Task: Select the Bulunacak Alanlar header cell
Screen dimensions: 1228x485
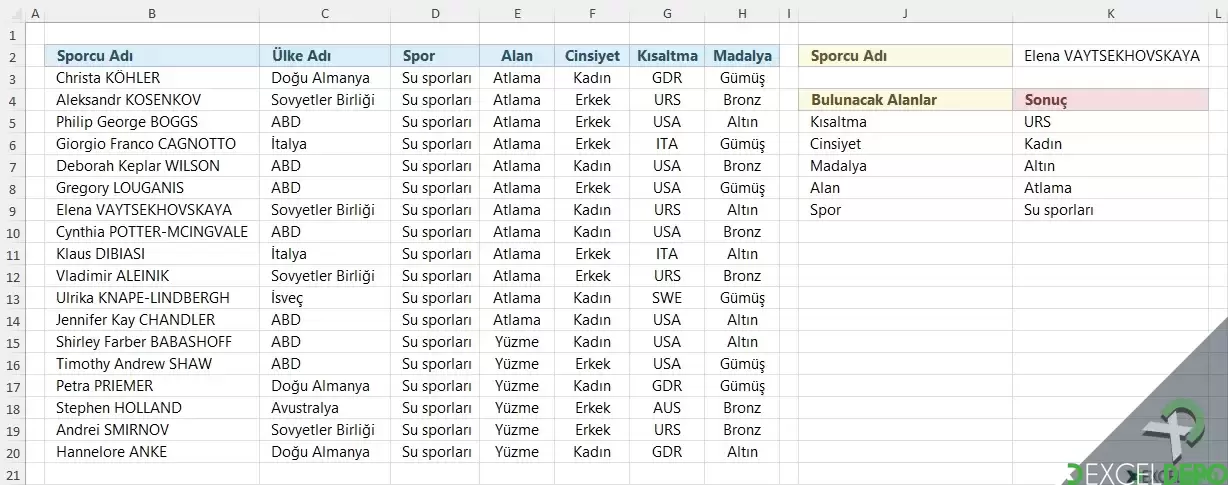Action: [905, 100]
